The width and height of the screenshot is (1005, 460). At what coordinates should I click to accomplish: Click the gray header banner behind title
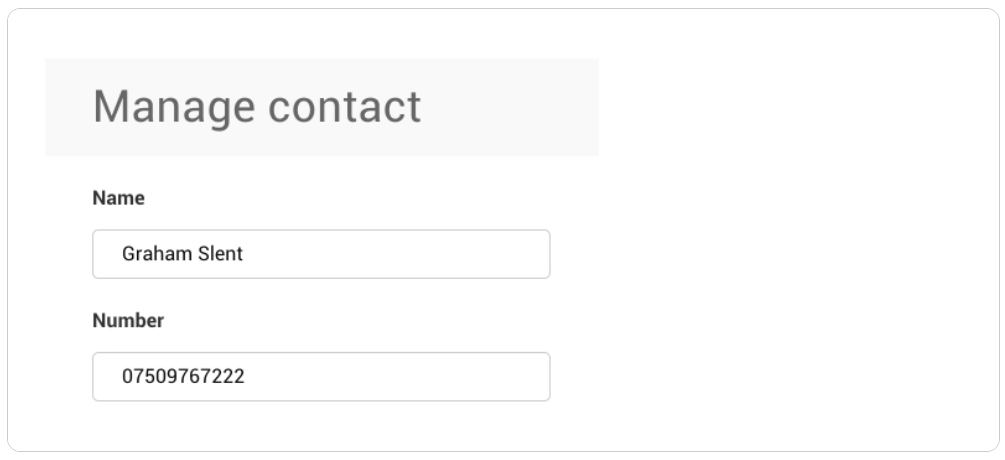point(322,107)
